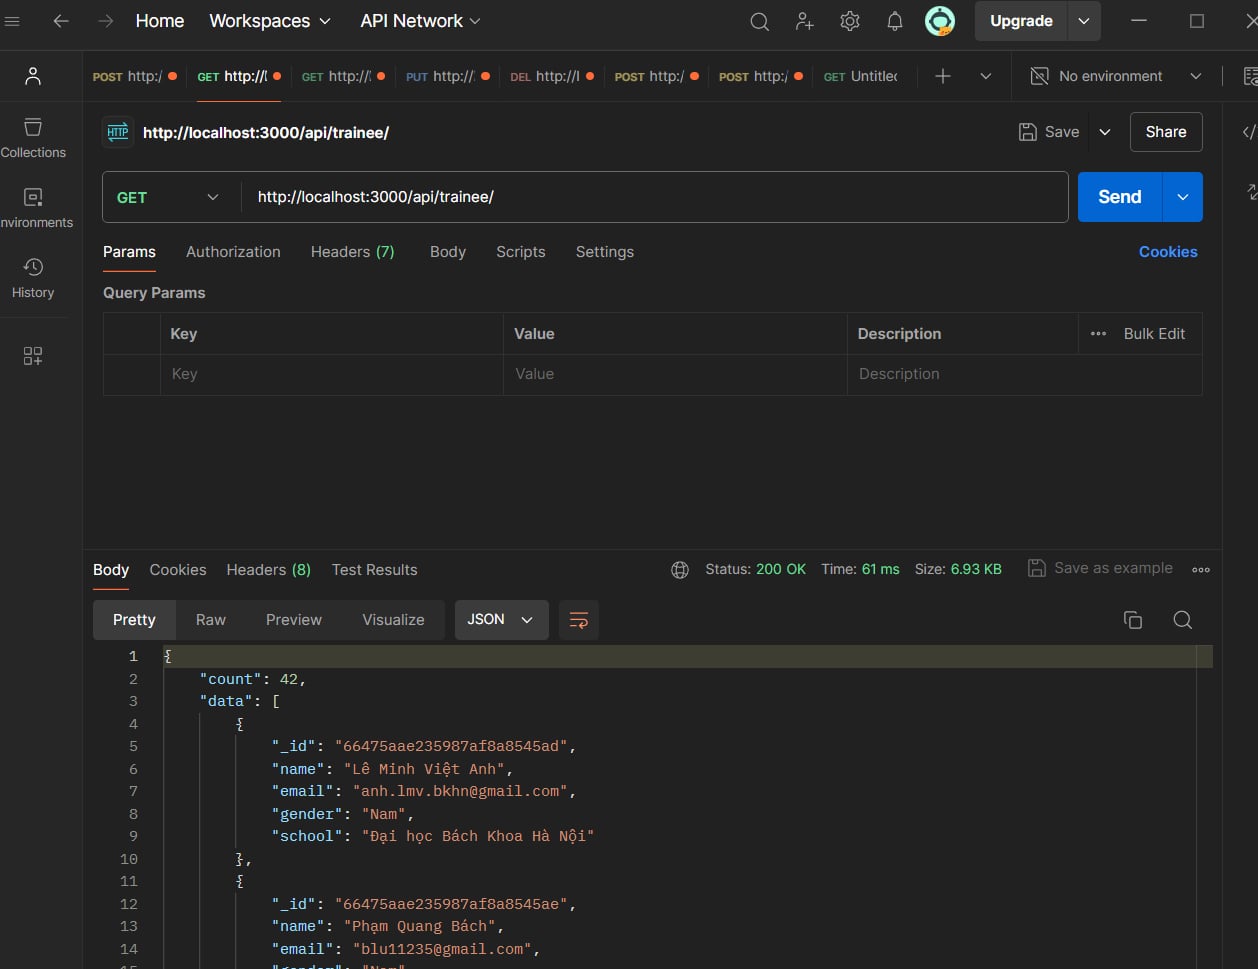View response Headers (8) tab
This screenshot has width=1258, height=969.
[x=269, y=570]
